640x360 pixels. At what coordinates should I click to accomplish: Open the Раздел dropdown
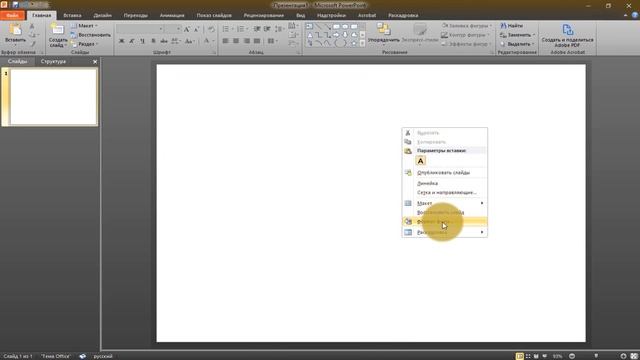[84, 44]
